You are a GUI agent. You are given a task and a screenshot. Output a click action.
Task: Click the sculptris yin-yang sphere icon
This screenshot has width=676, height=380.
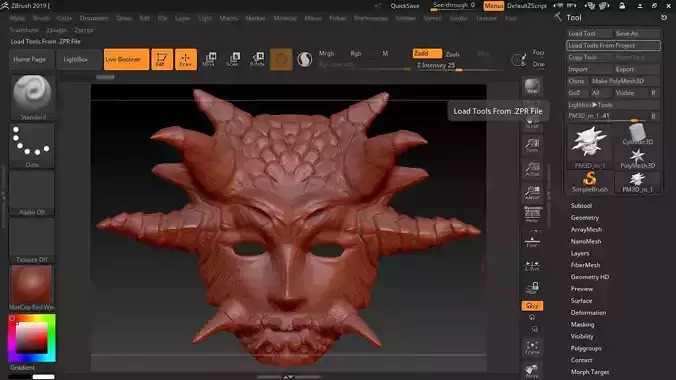click(304, 59)
